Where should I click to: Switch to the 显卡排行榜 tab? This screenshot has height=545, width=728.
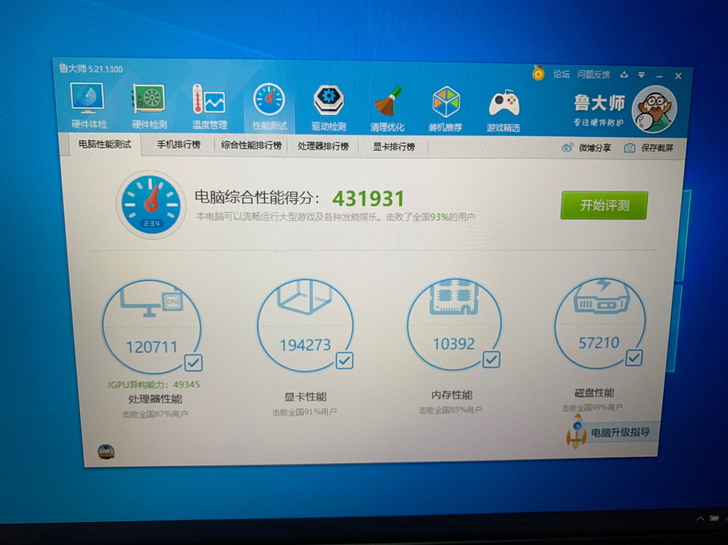(394, 147)
